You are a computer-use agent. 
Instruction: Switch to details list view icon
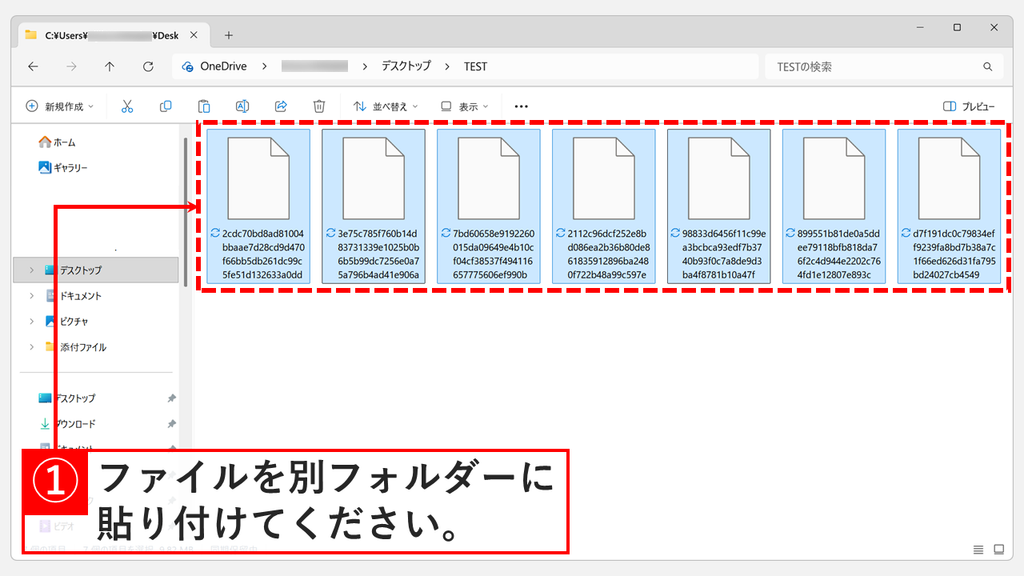(x=978, y=550)
